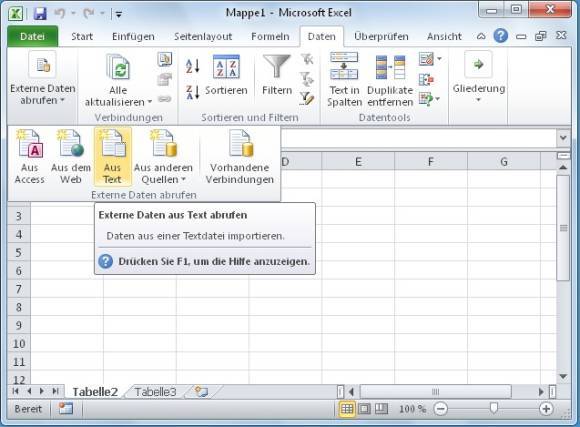Click Duplikate entfernen icon
The width and height of the screenshot is (580, 427).
(390, 67)
